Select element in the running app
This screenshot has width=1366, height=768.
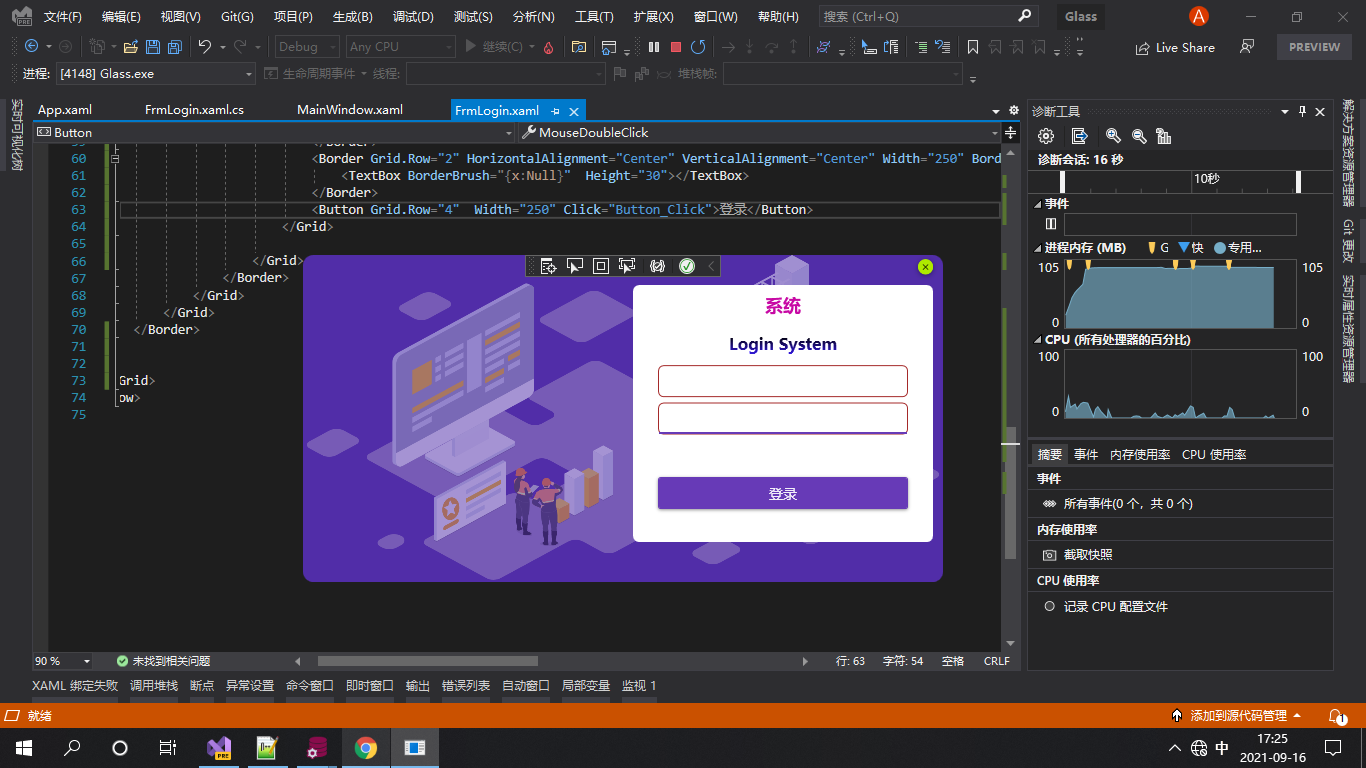[574, 266]
